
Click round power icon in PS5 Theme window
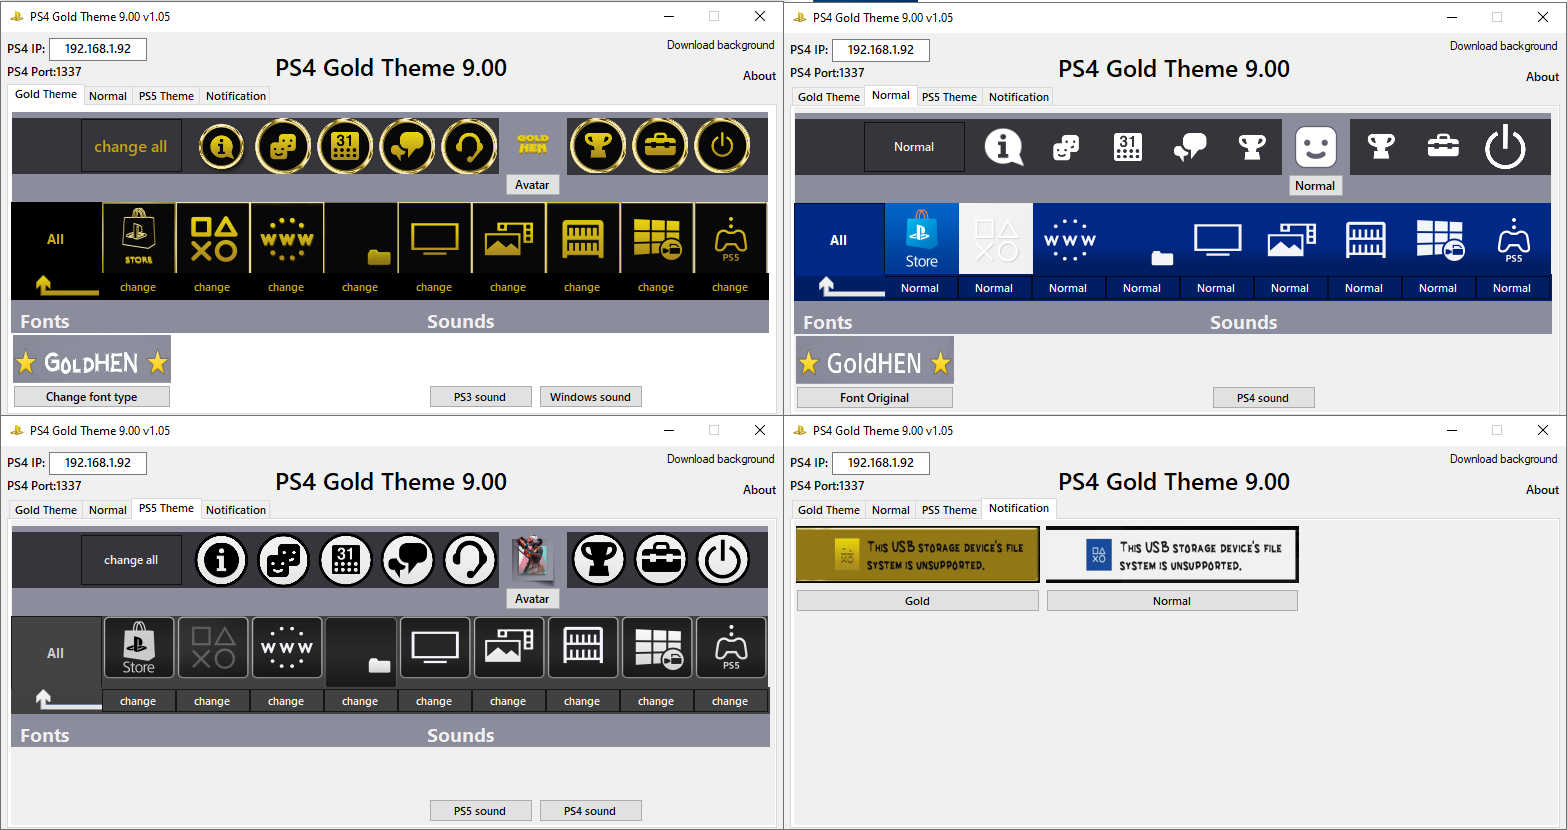point(722,560)
